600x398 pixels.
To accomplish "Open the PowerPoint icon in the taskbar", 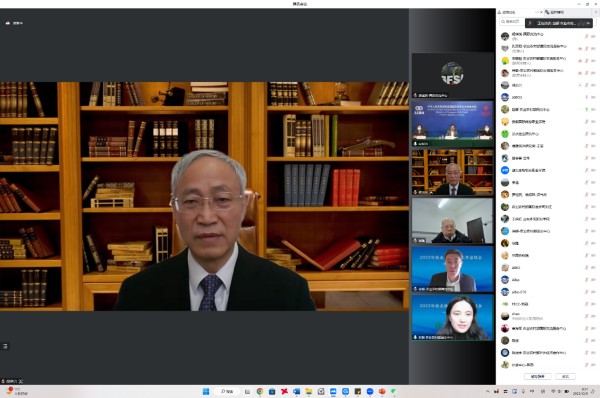I will pyautogui.click(x=382, y=391).
